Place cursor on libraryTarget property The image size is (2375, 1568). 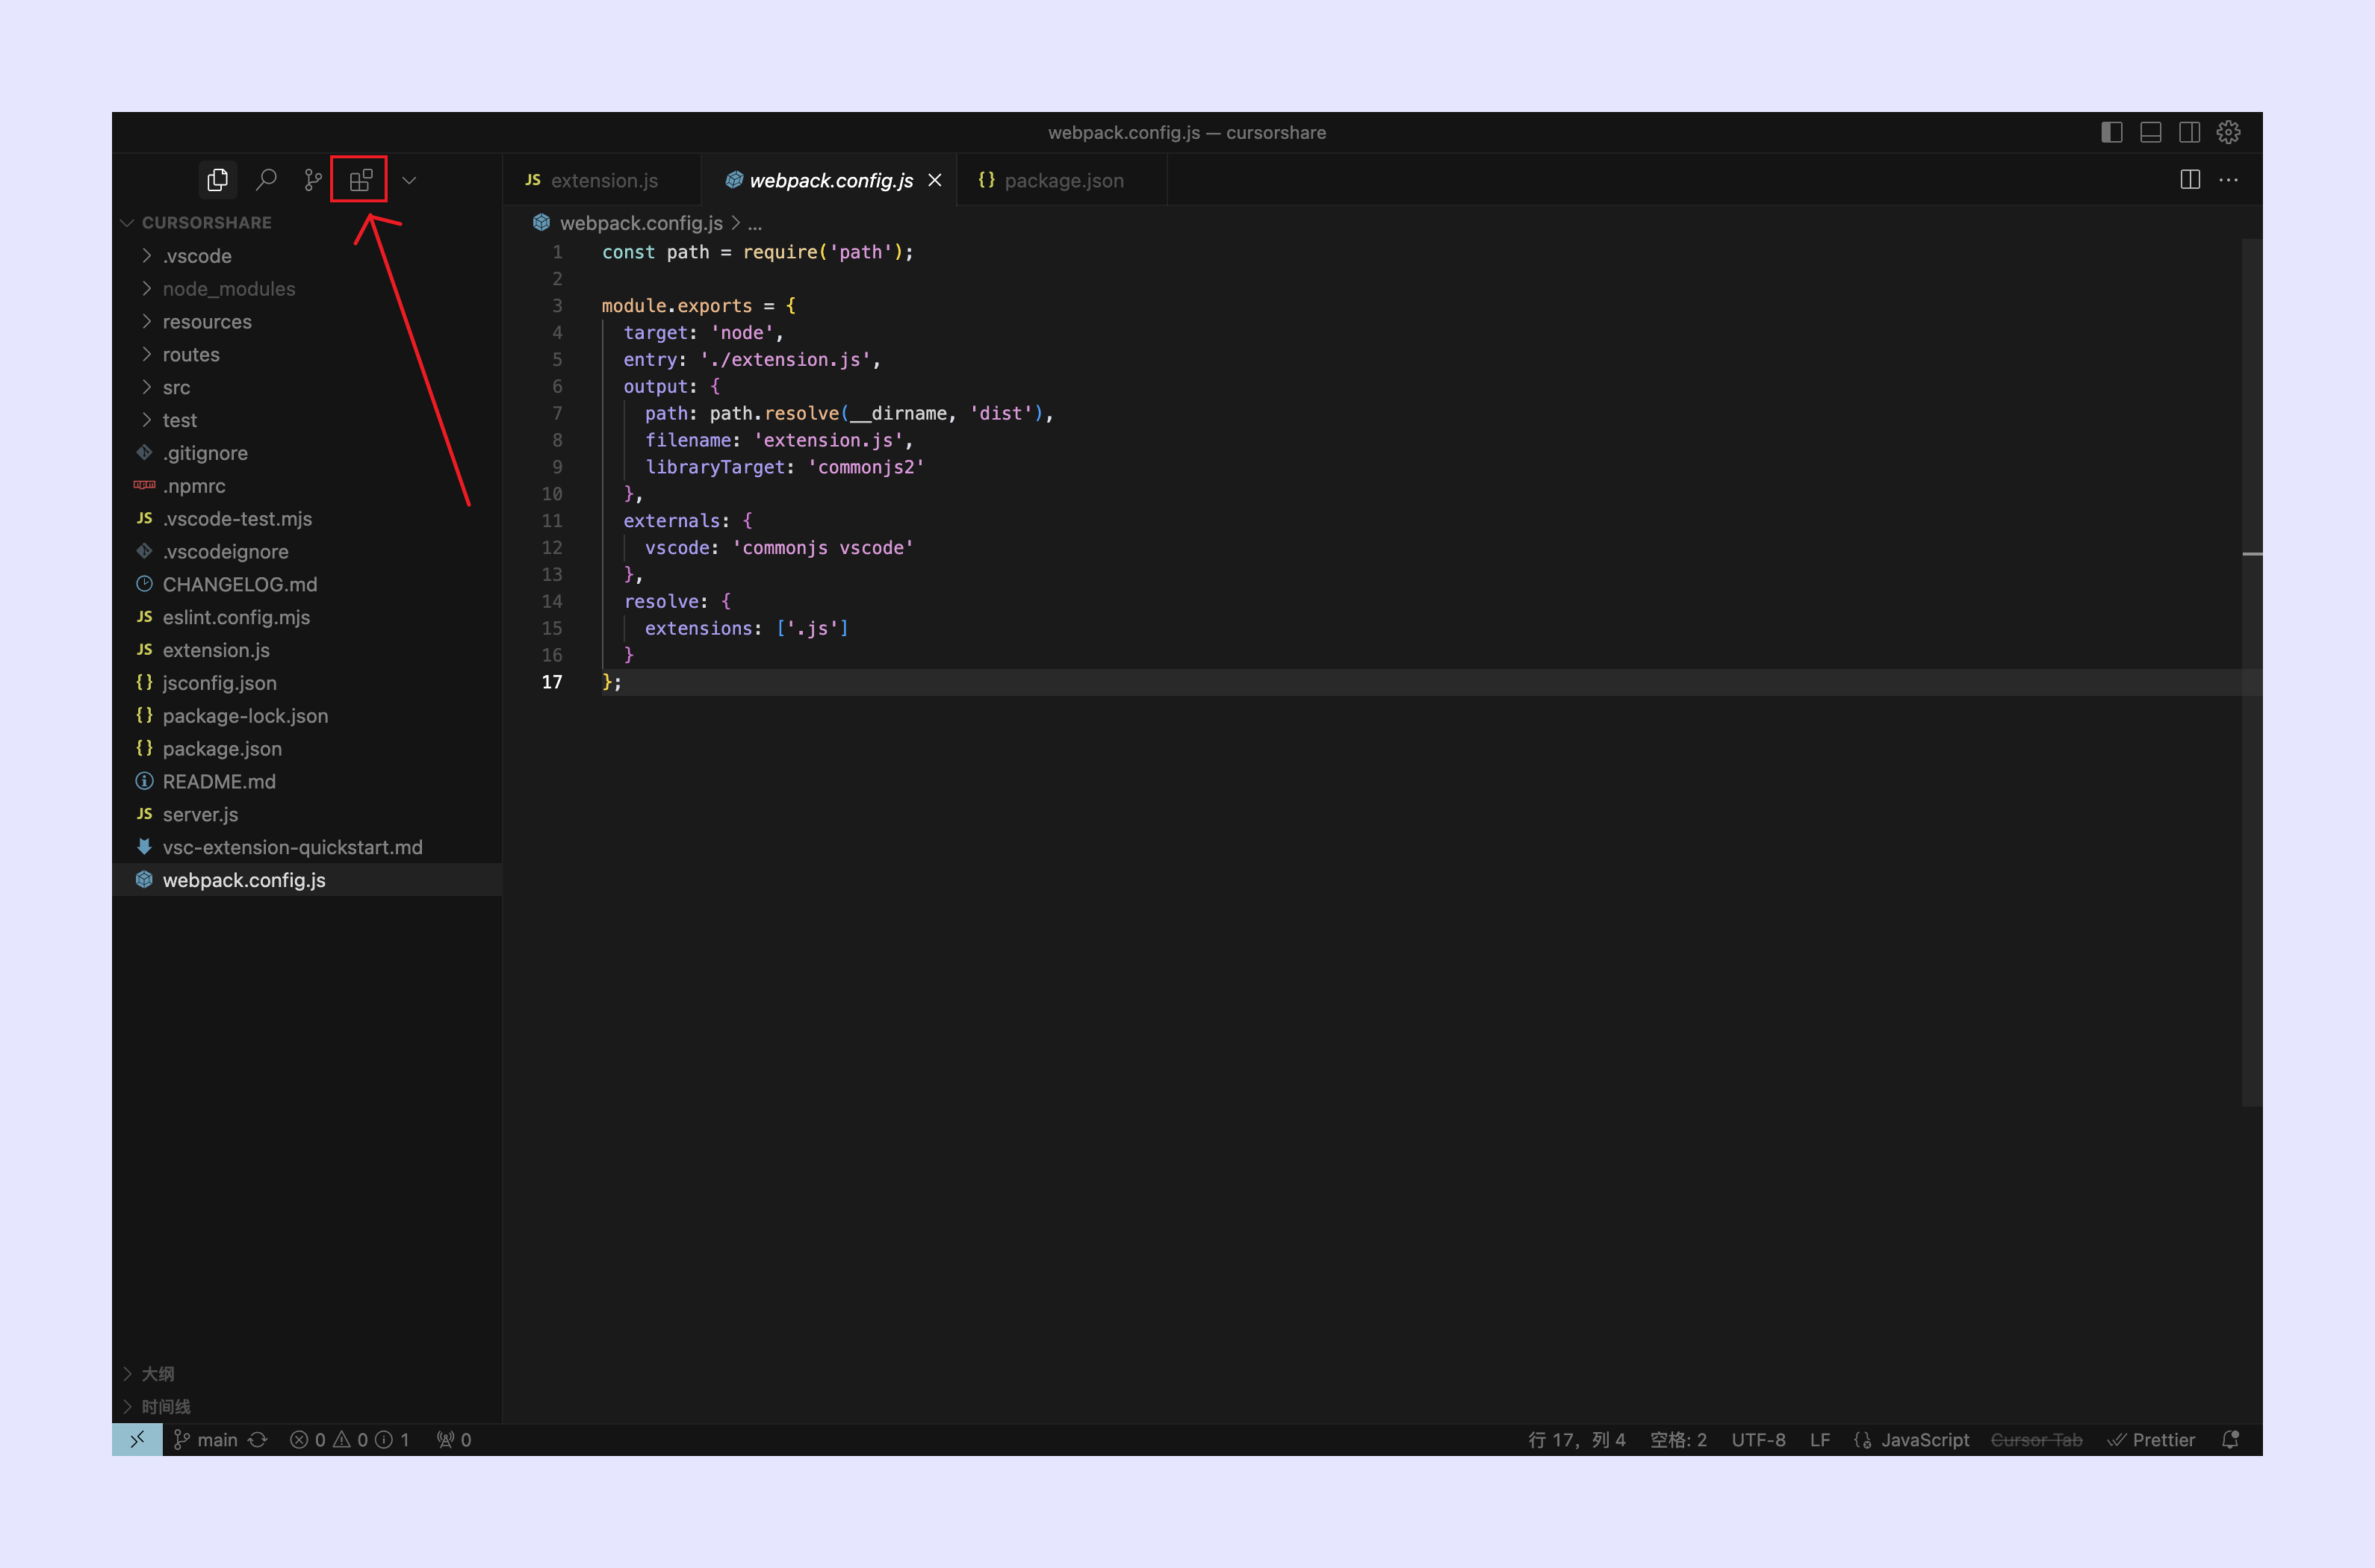715,467
